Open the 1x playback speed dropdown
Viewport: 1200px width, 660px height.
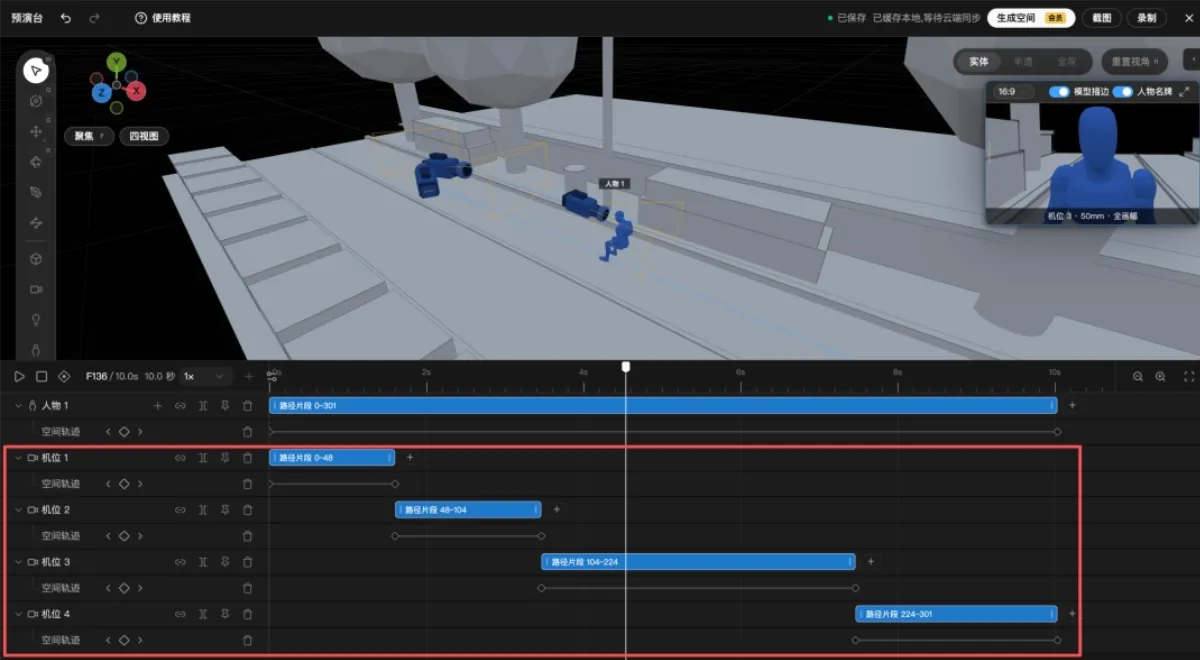click(x=205, y=376)
